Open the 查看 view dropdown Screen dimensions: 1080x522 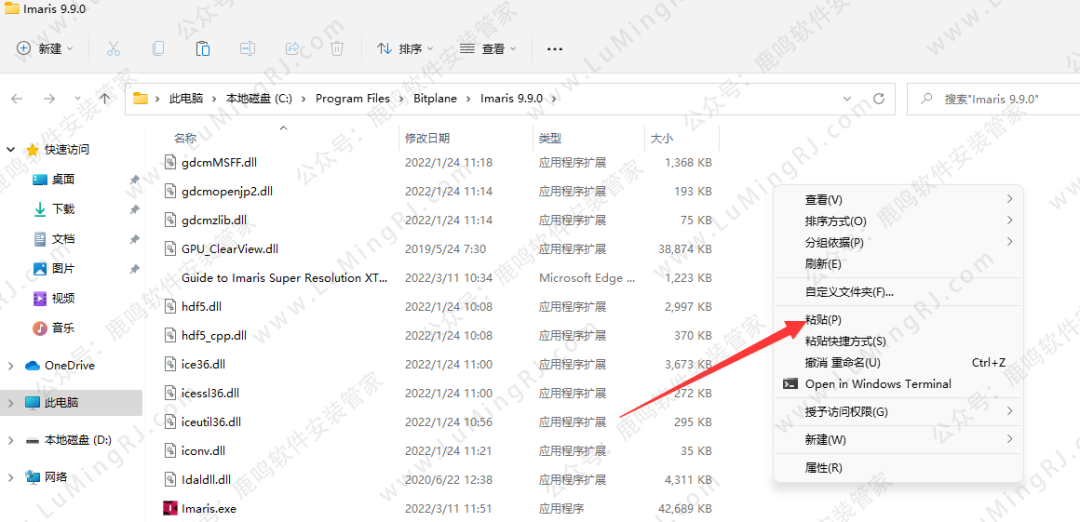click(488, 48)
